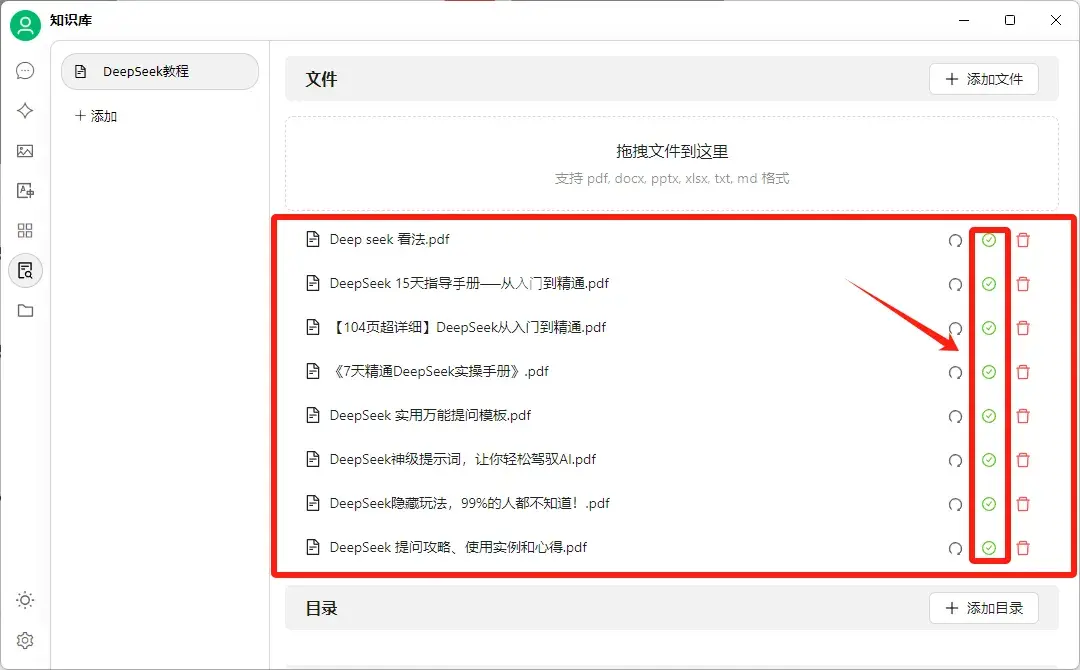Screen dimensions: 1080x670
Task: Click status check for 【104页超详细】 file
Action: (989, 328)
